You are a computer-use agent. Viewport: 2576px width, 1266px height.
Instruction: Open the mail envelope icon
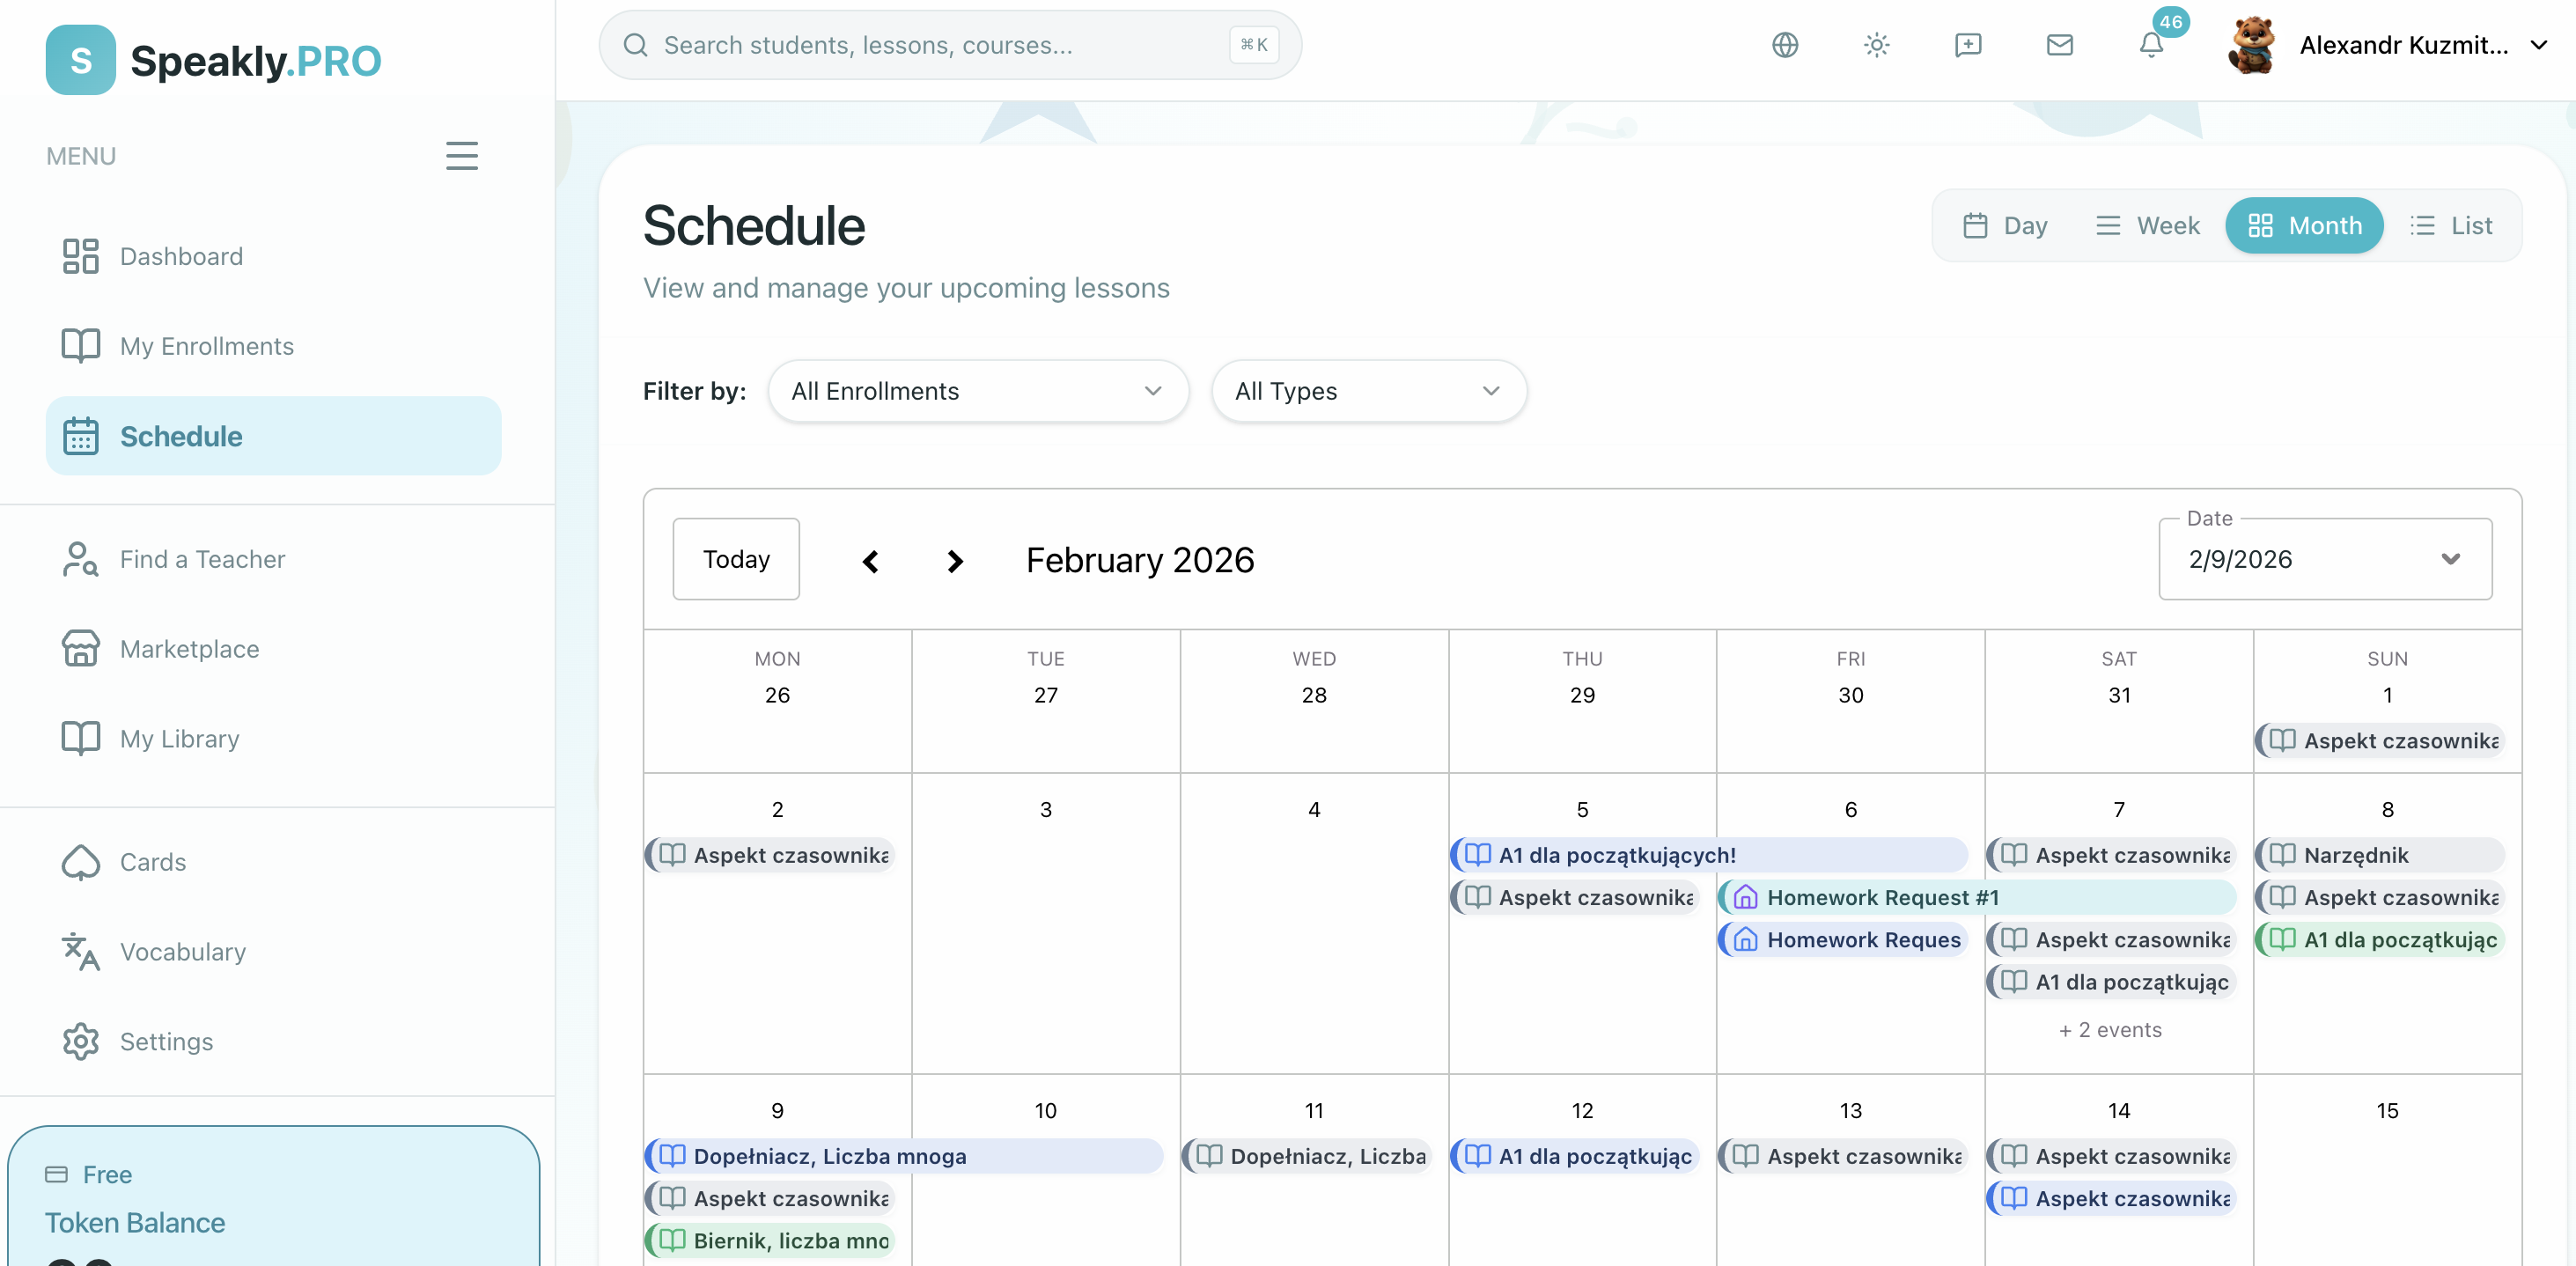(x=2059, y=45)
